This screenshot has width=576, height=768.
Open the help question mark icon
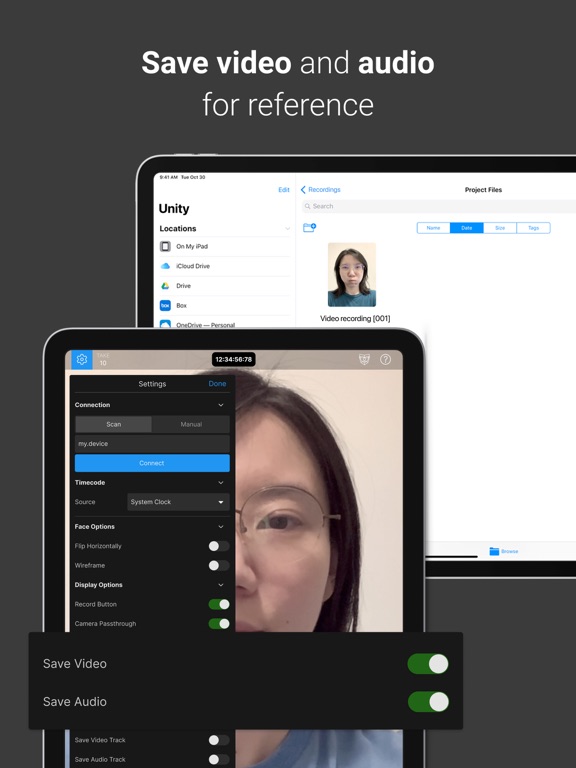pyautogui.click(x=385, y=360)
